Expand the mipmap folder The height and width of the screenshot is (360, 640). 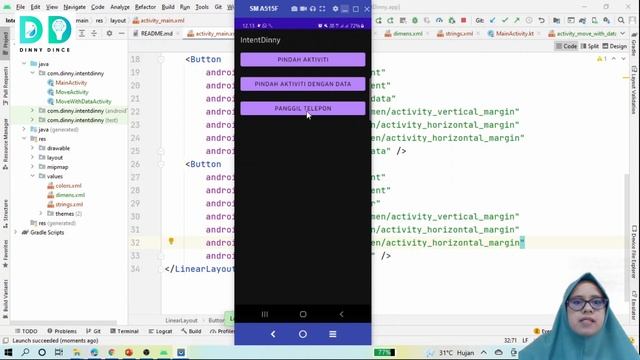[32, 167]
